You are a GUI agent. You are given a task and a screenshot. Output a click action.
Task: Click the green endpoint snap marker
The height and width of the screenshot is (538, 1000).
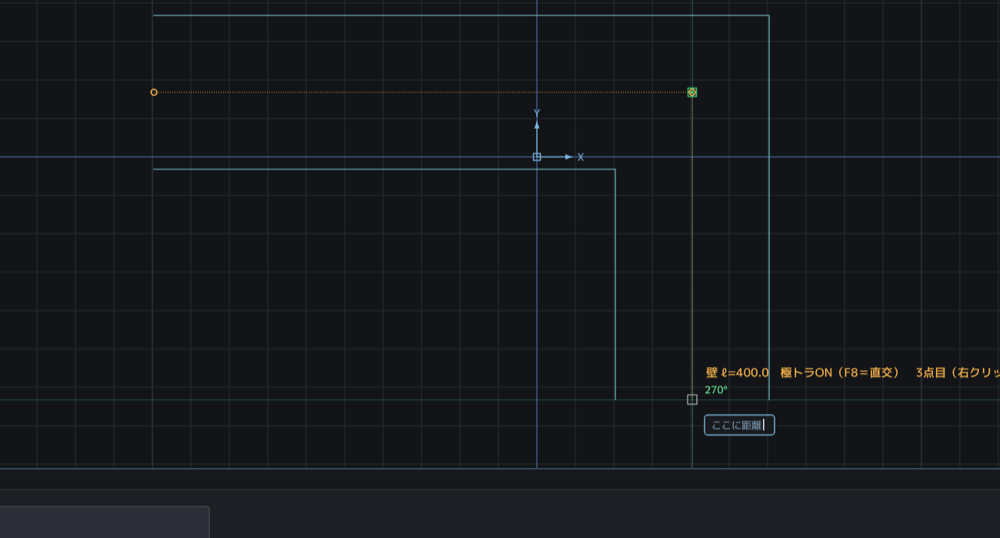pos(692,92)
